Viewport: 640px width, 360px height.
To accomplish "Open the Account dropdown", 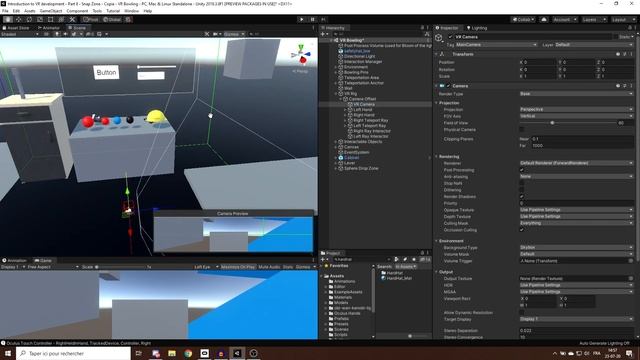I will (x=565, y=19).
